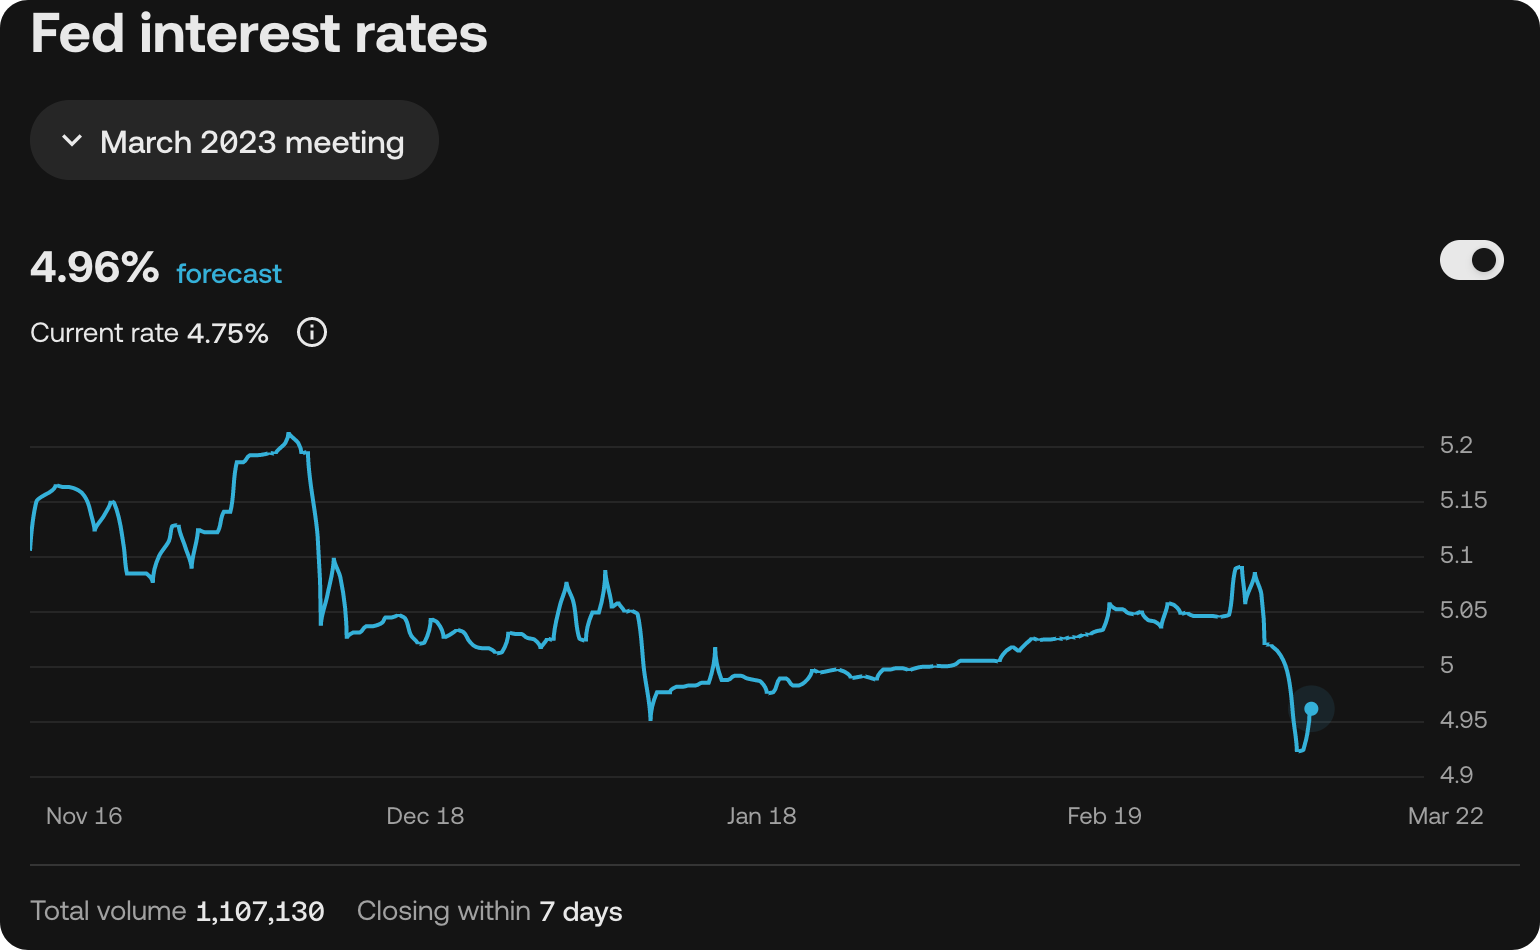Open the March 2023 meeting dropdown
This screenshot has width=1540, height=950.
click(234, 141)
